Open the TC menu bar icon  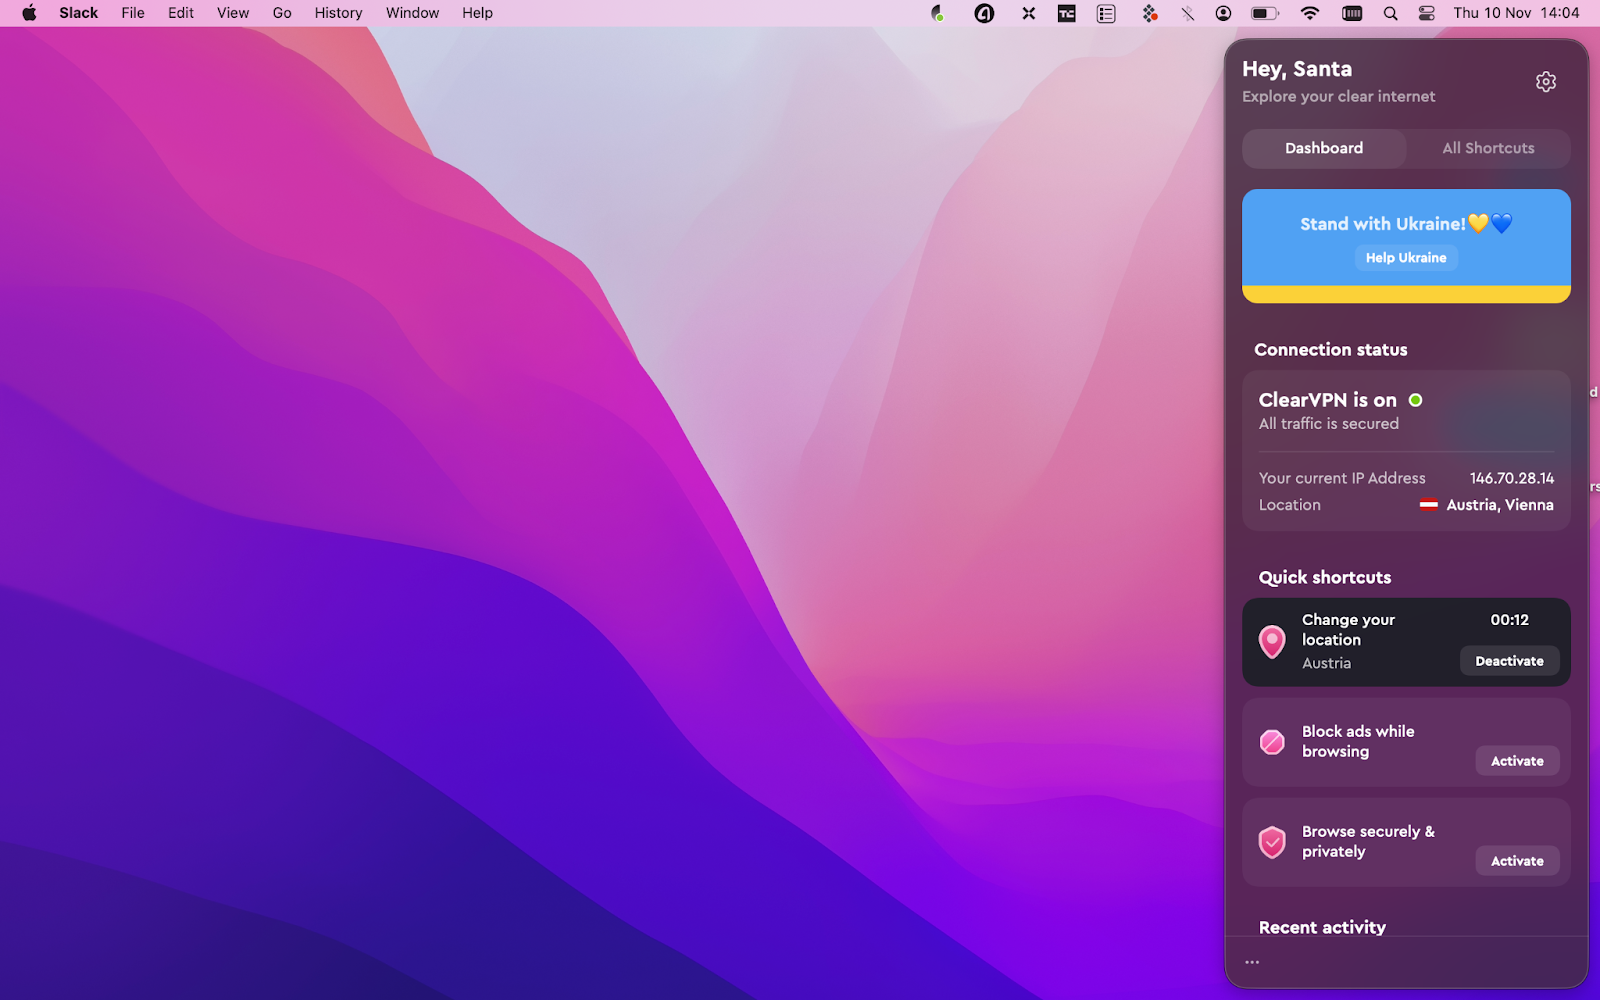(x=1067, y=13)
